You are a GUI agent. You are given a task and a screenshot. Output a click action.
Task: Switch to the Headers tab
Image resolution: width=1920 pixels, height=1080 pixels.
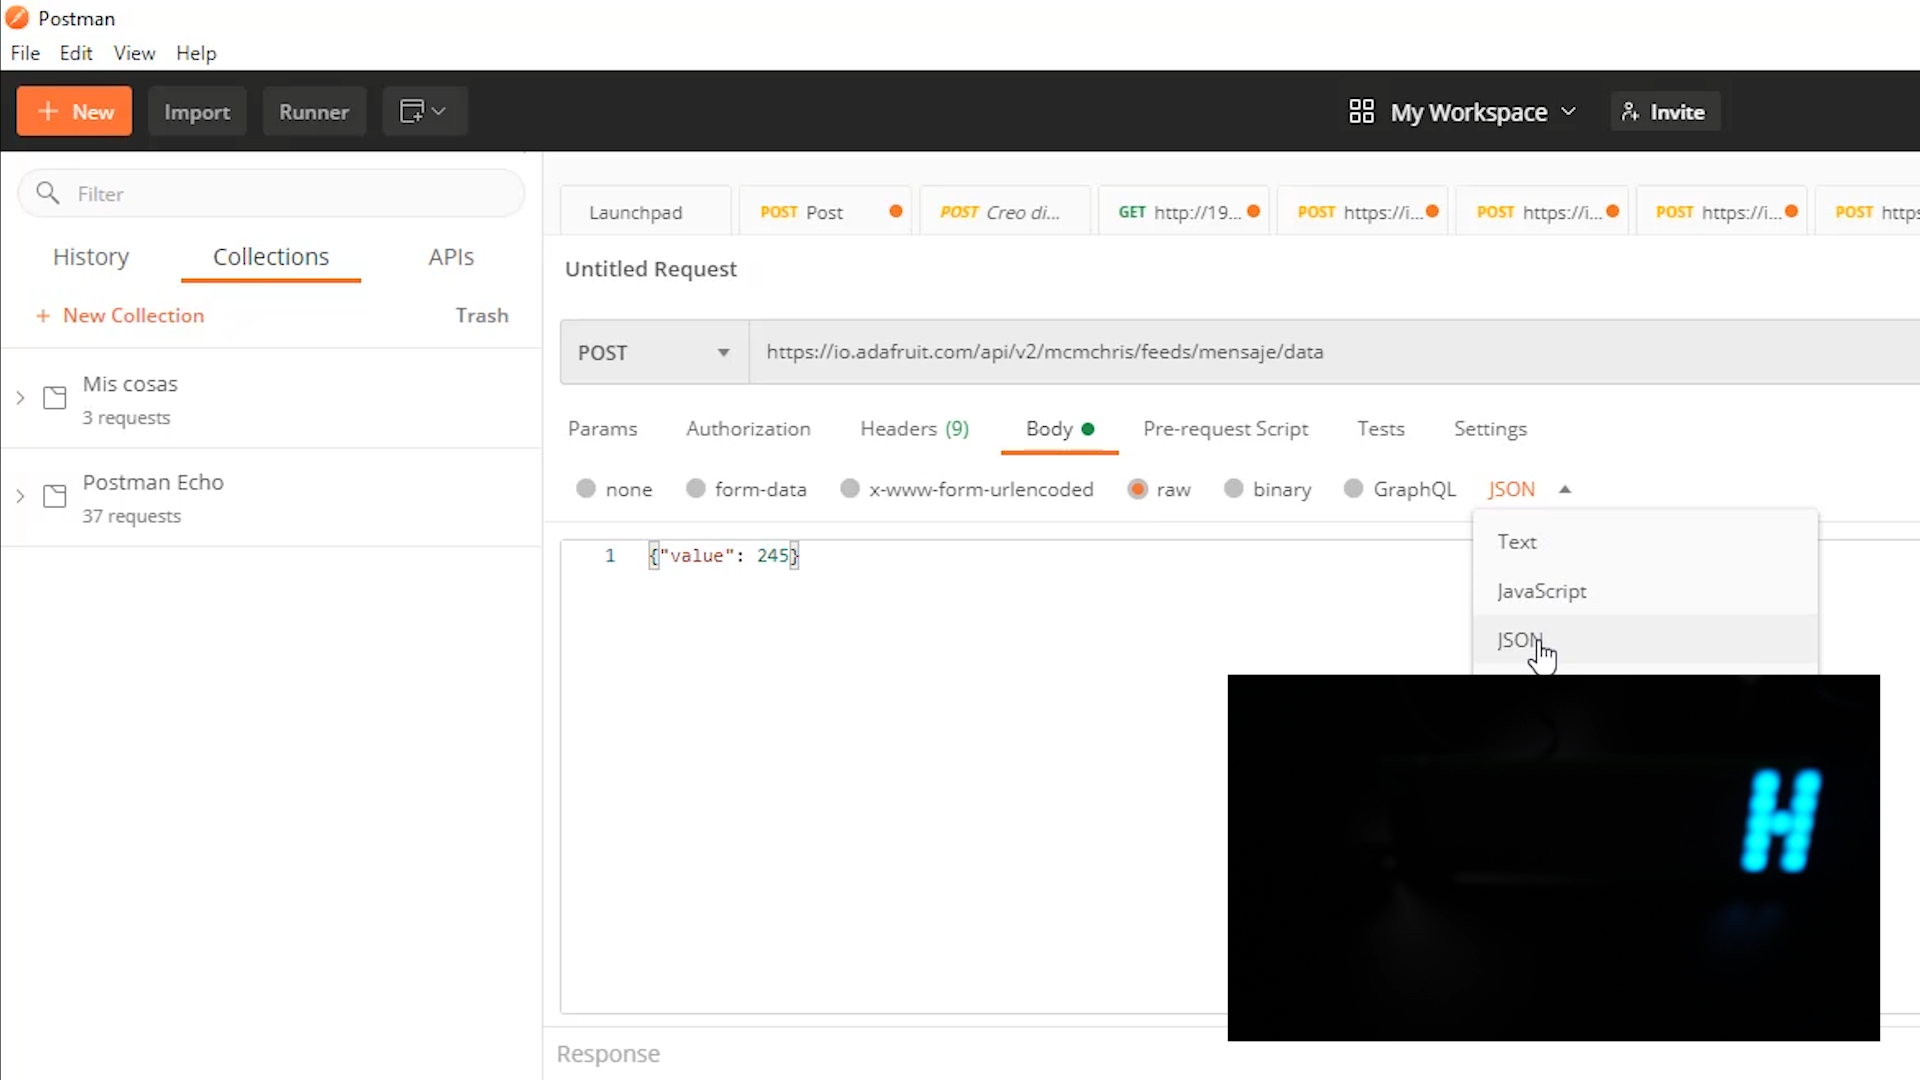pos(915,429)
